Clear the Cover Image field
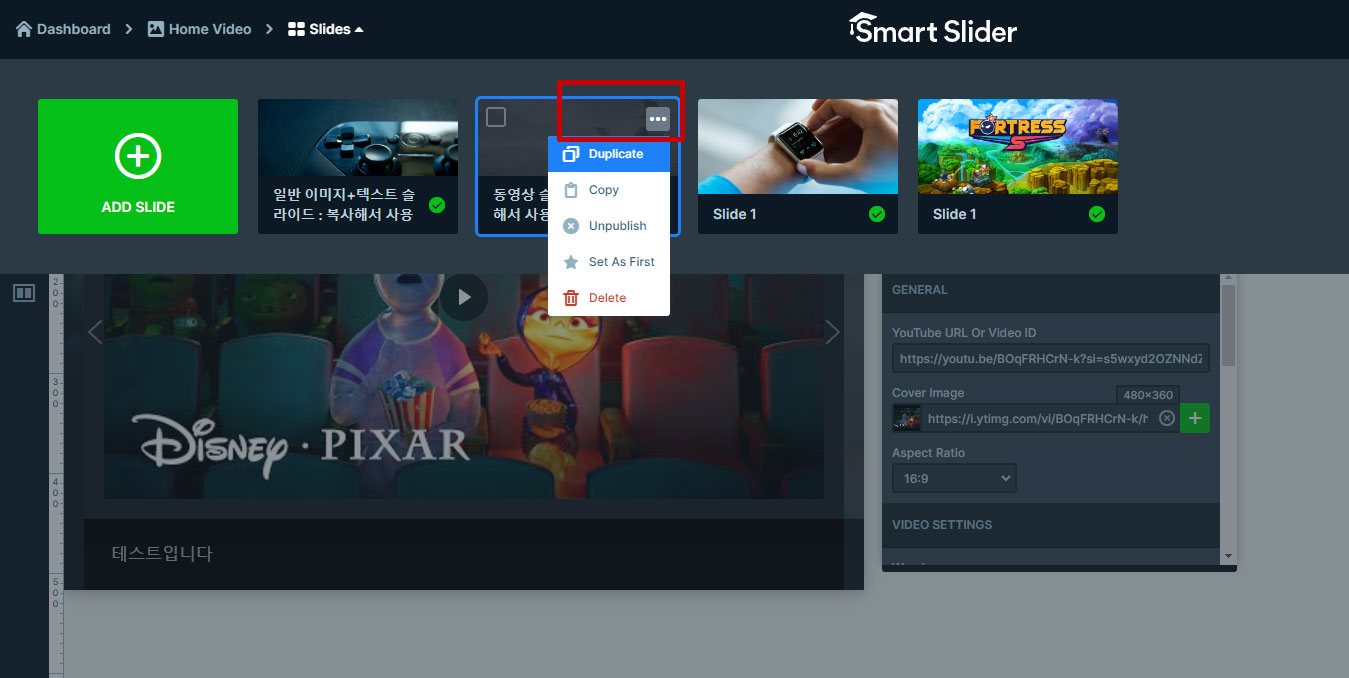 tap(1167, 418)
